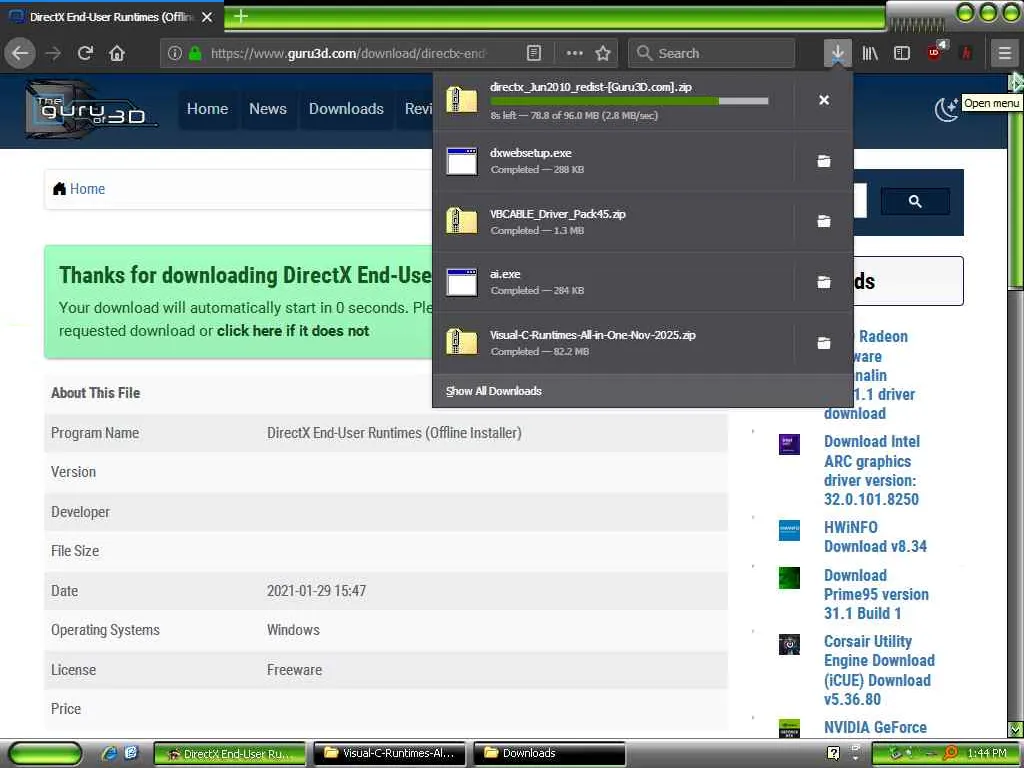Click the ai.exe file icon
This screenshot has width=1024, height=768.
coord(462,282)
